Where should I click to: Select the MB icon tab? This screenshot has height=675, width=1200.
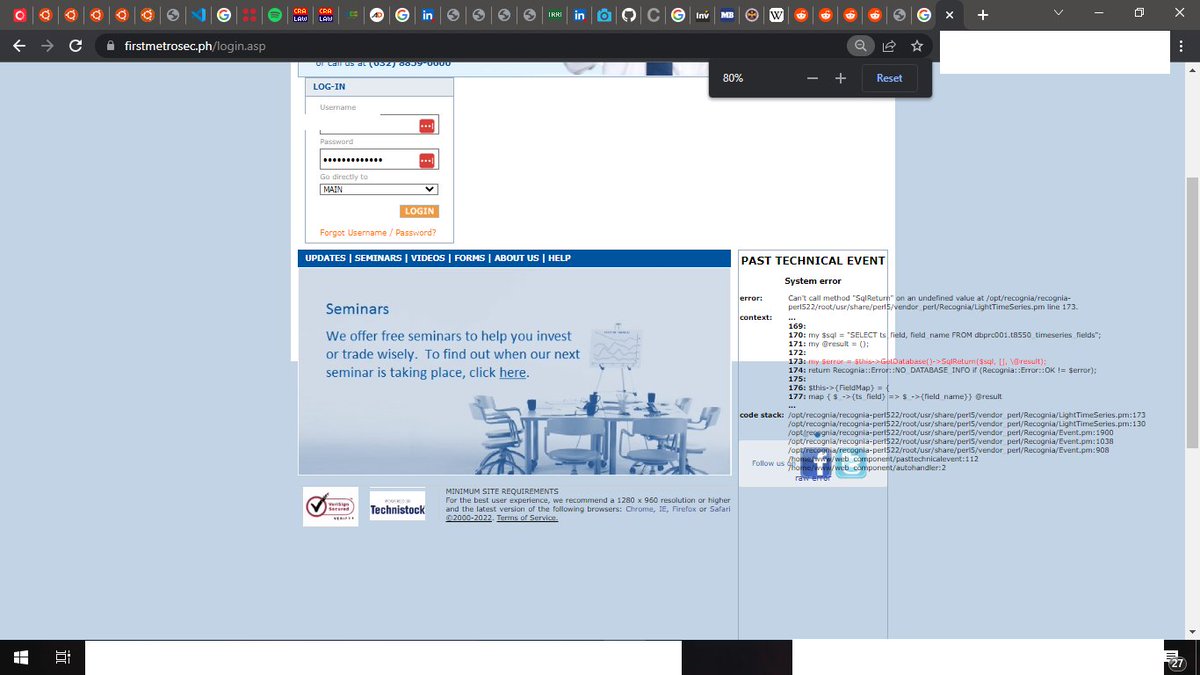point(728,15)
